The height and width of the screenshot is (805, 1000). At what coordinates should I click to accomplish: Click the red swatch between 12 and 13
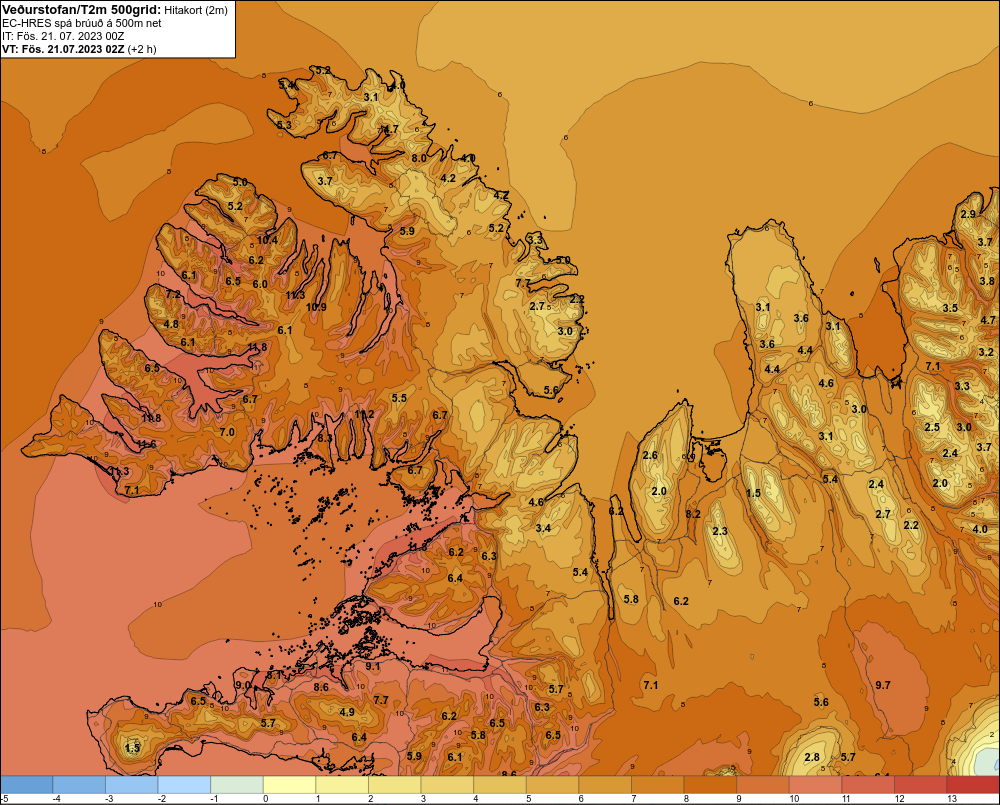(x=921, y=785)
